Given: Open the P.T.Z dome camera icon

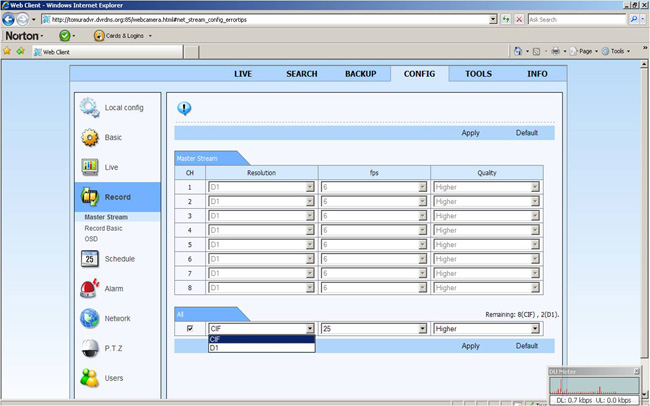Looking at the screenshot, I should coord(90,348).
